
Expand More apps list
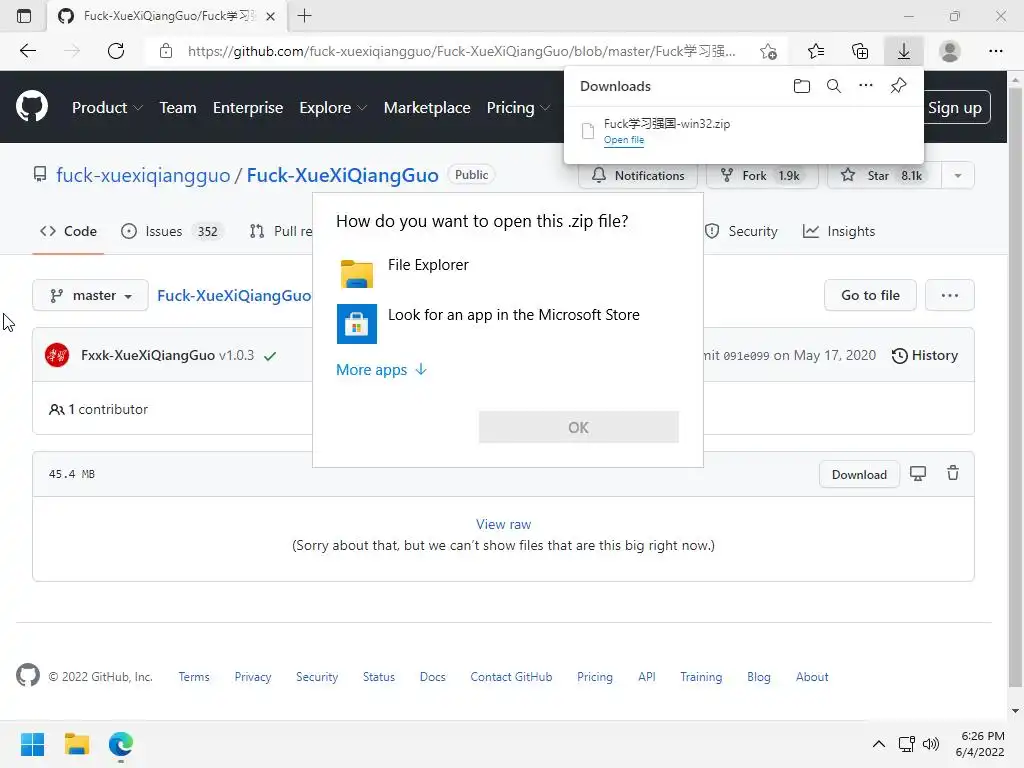(x=381, y=370)
